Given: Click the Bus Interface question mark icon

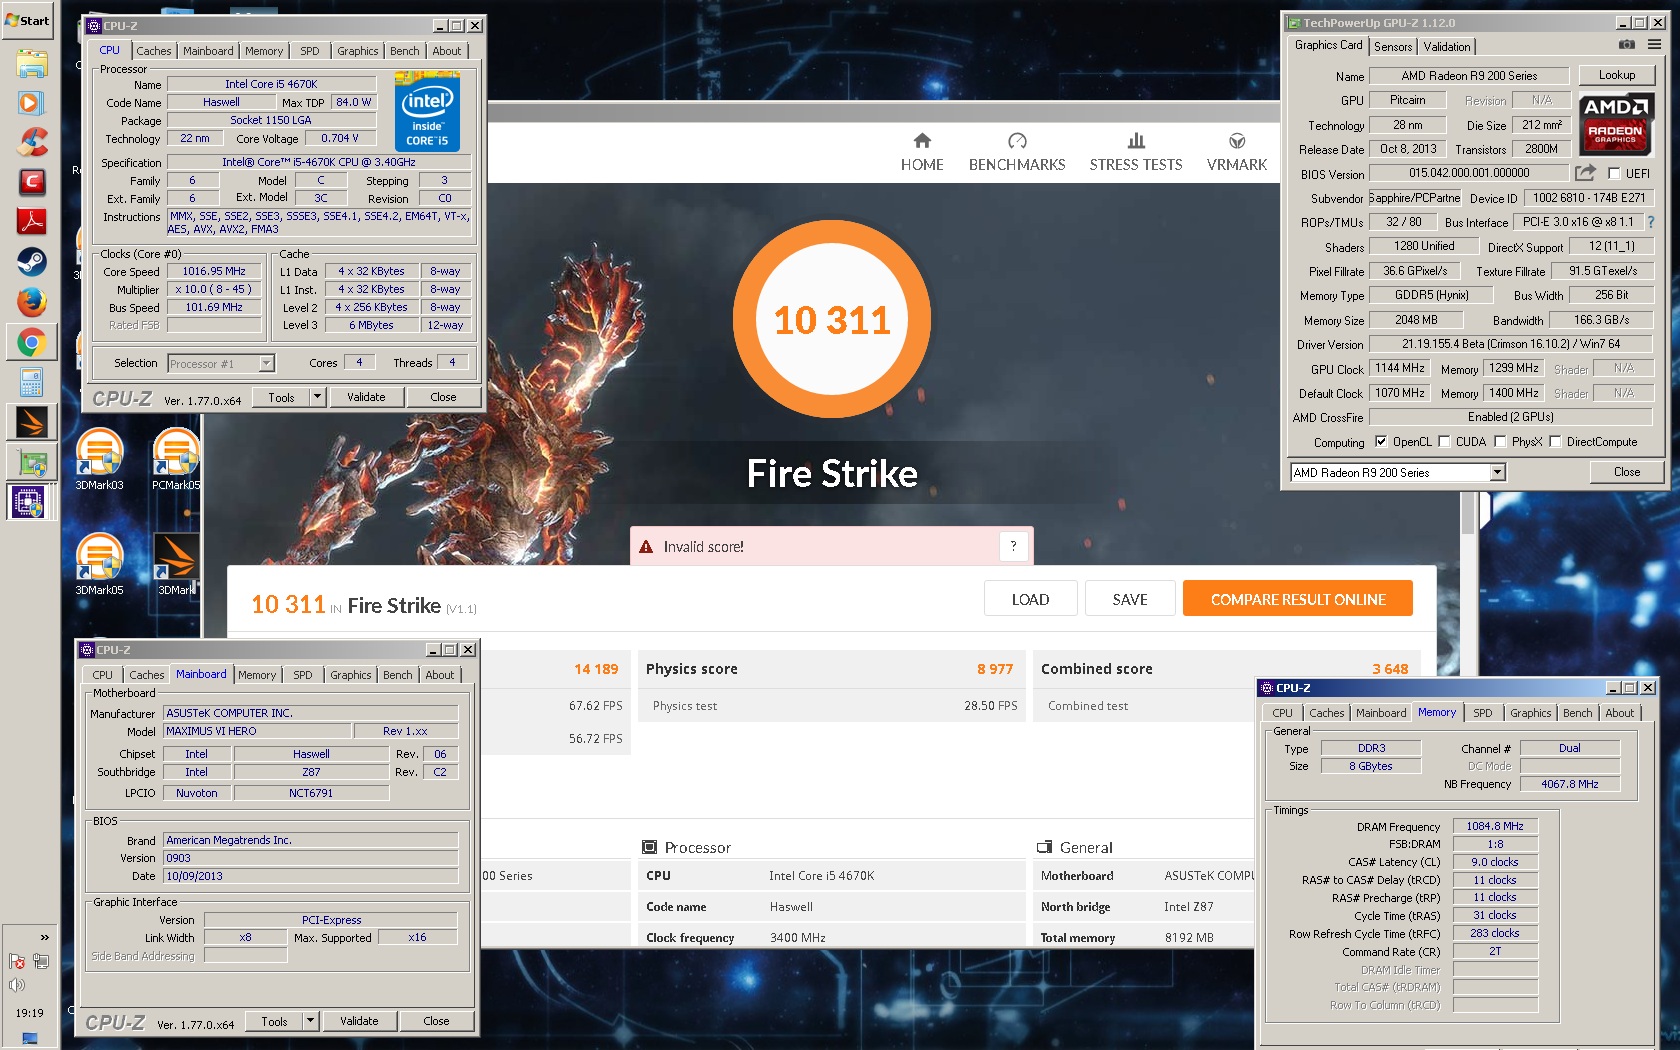Looking at the screenshot, I should coord(1650,222).
